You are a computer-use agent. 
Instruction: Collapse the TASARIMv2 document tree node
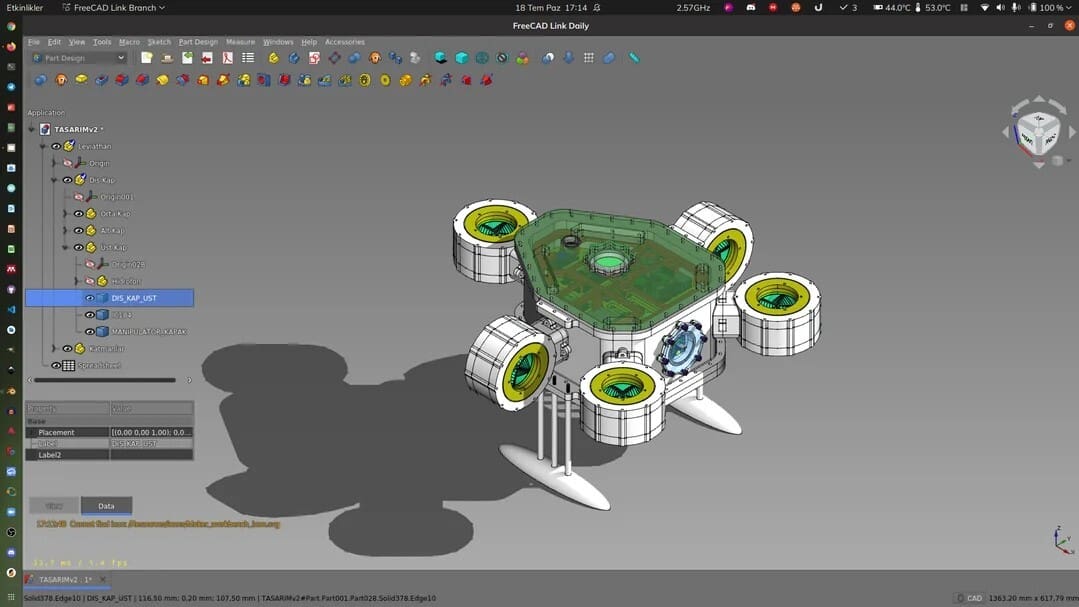[x=31, y=129]
